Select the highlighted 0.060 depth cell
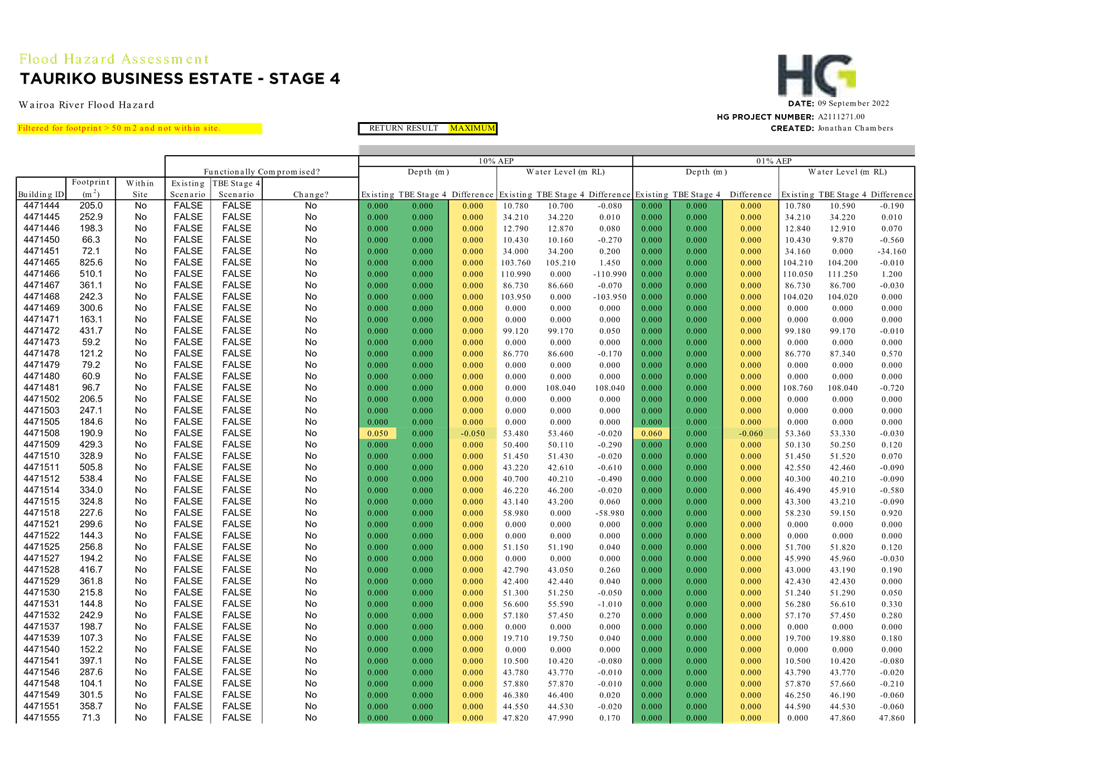This screenshot has width=1108, height=783. click(652, 433)
